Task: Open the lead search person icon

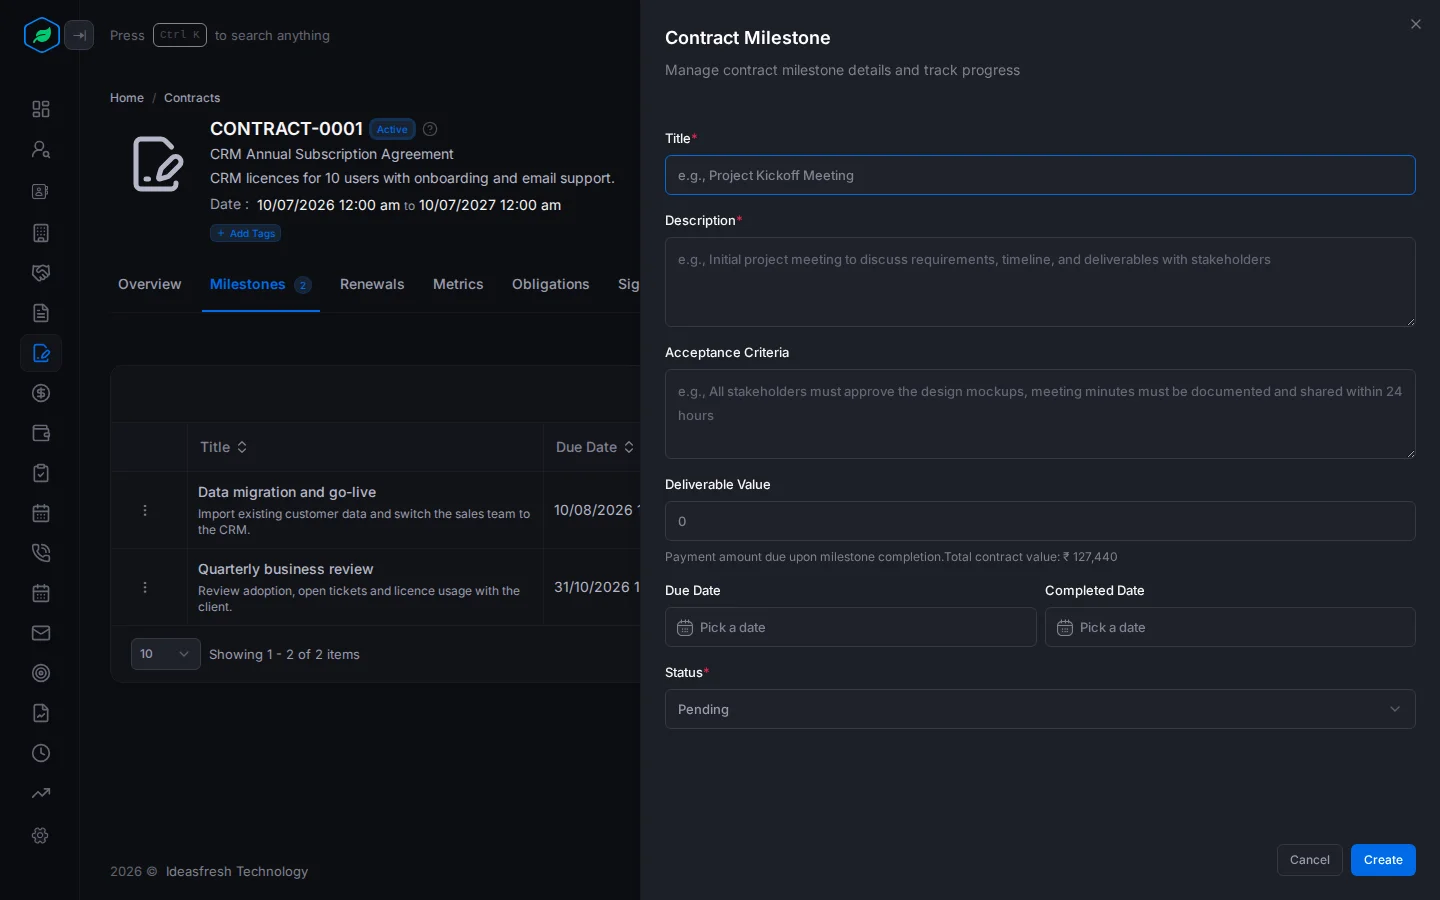Action: pos(41,149)
